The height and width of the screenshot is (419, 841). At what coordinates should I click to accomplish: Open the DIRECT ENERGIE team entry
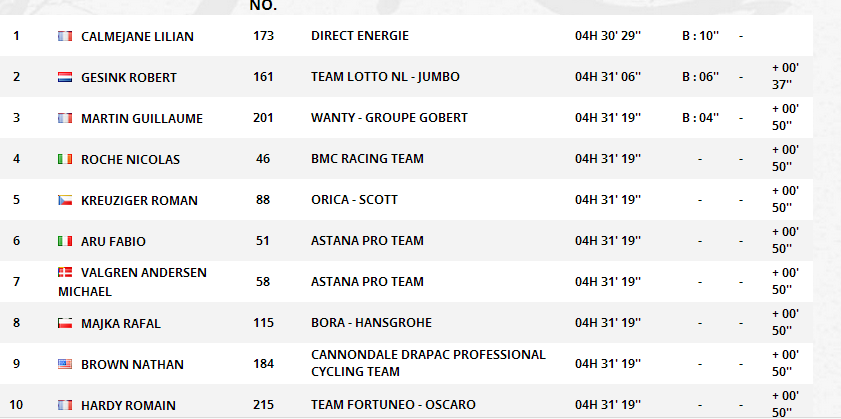(359, 36)
